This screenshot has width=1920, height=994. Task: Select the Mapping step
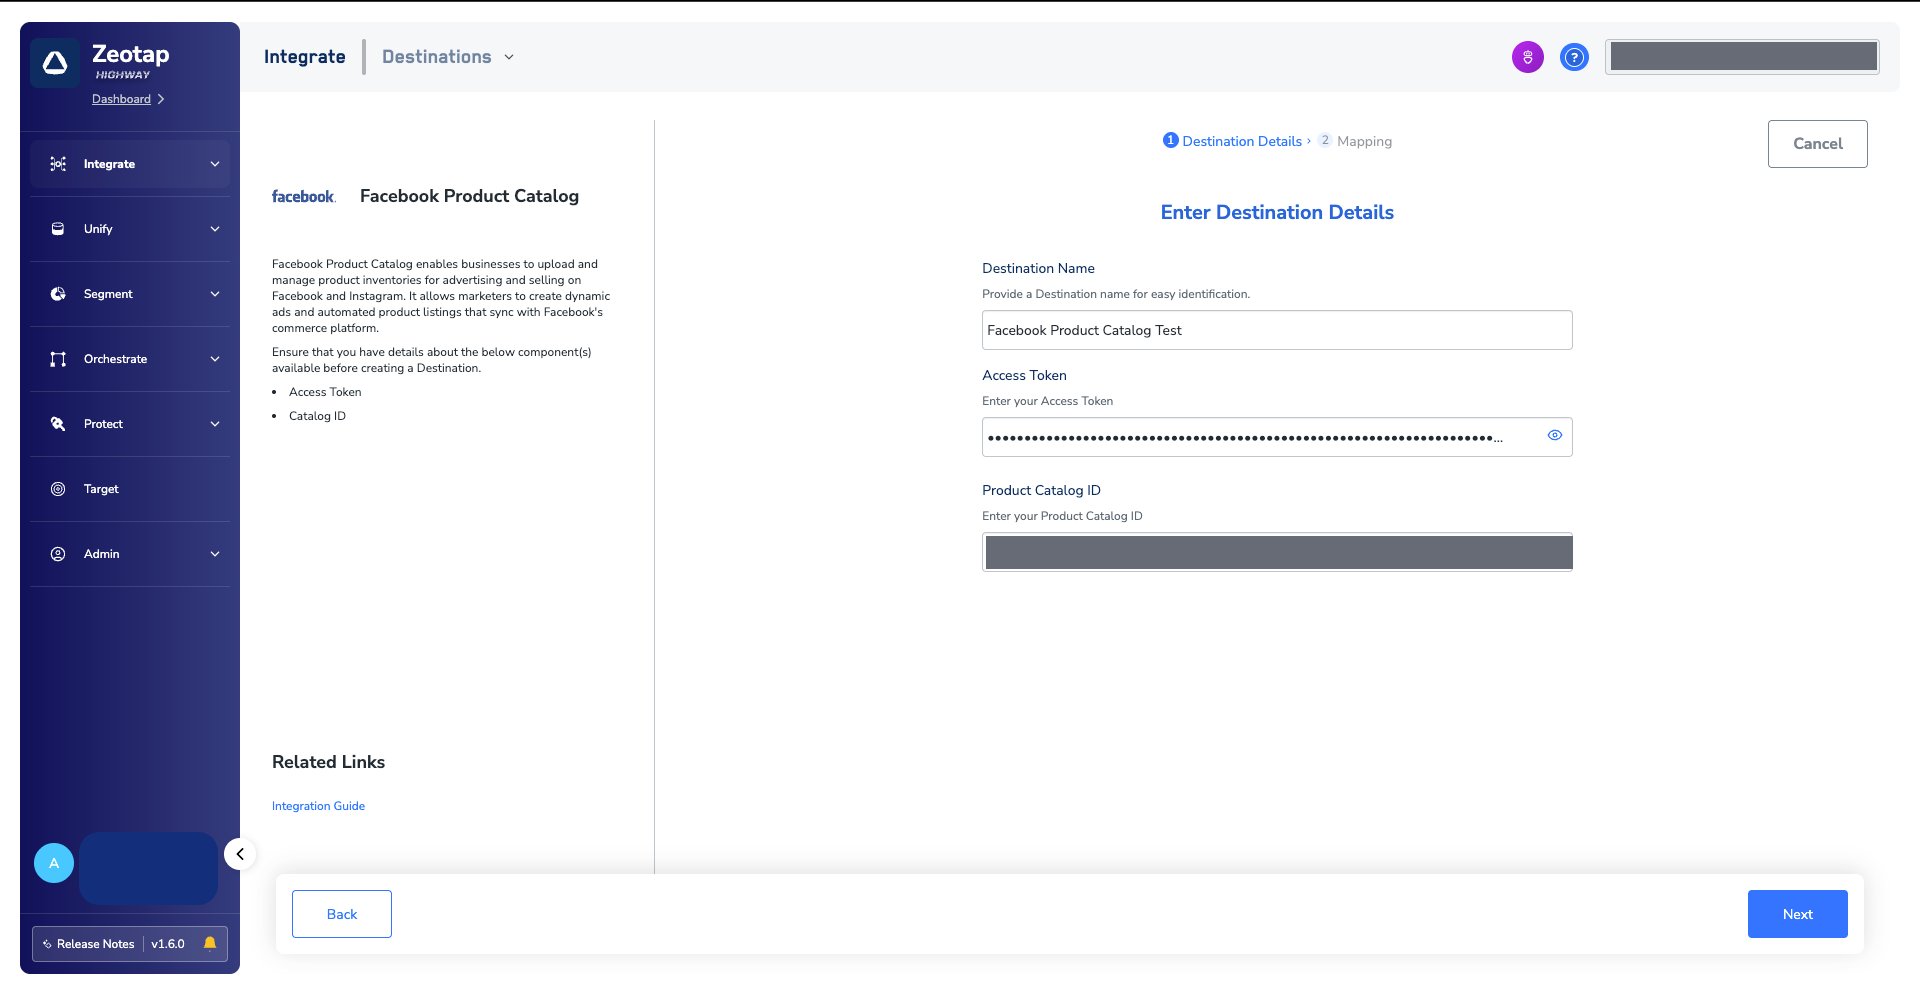pyautogui.click(x=1355, y=141)
